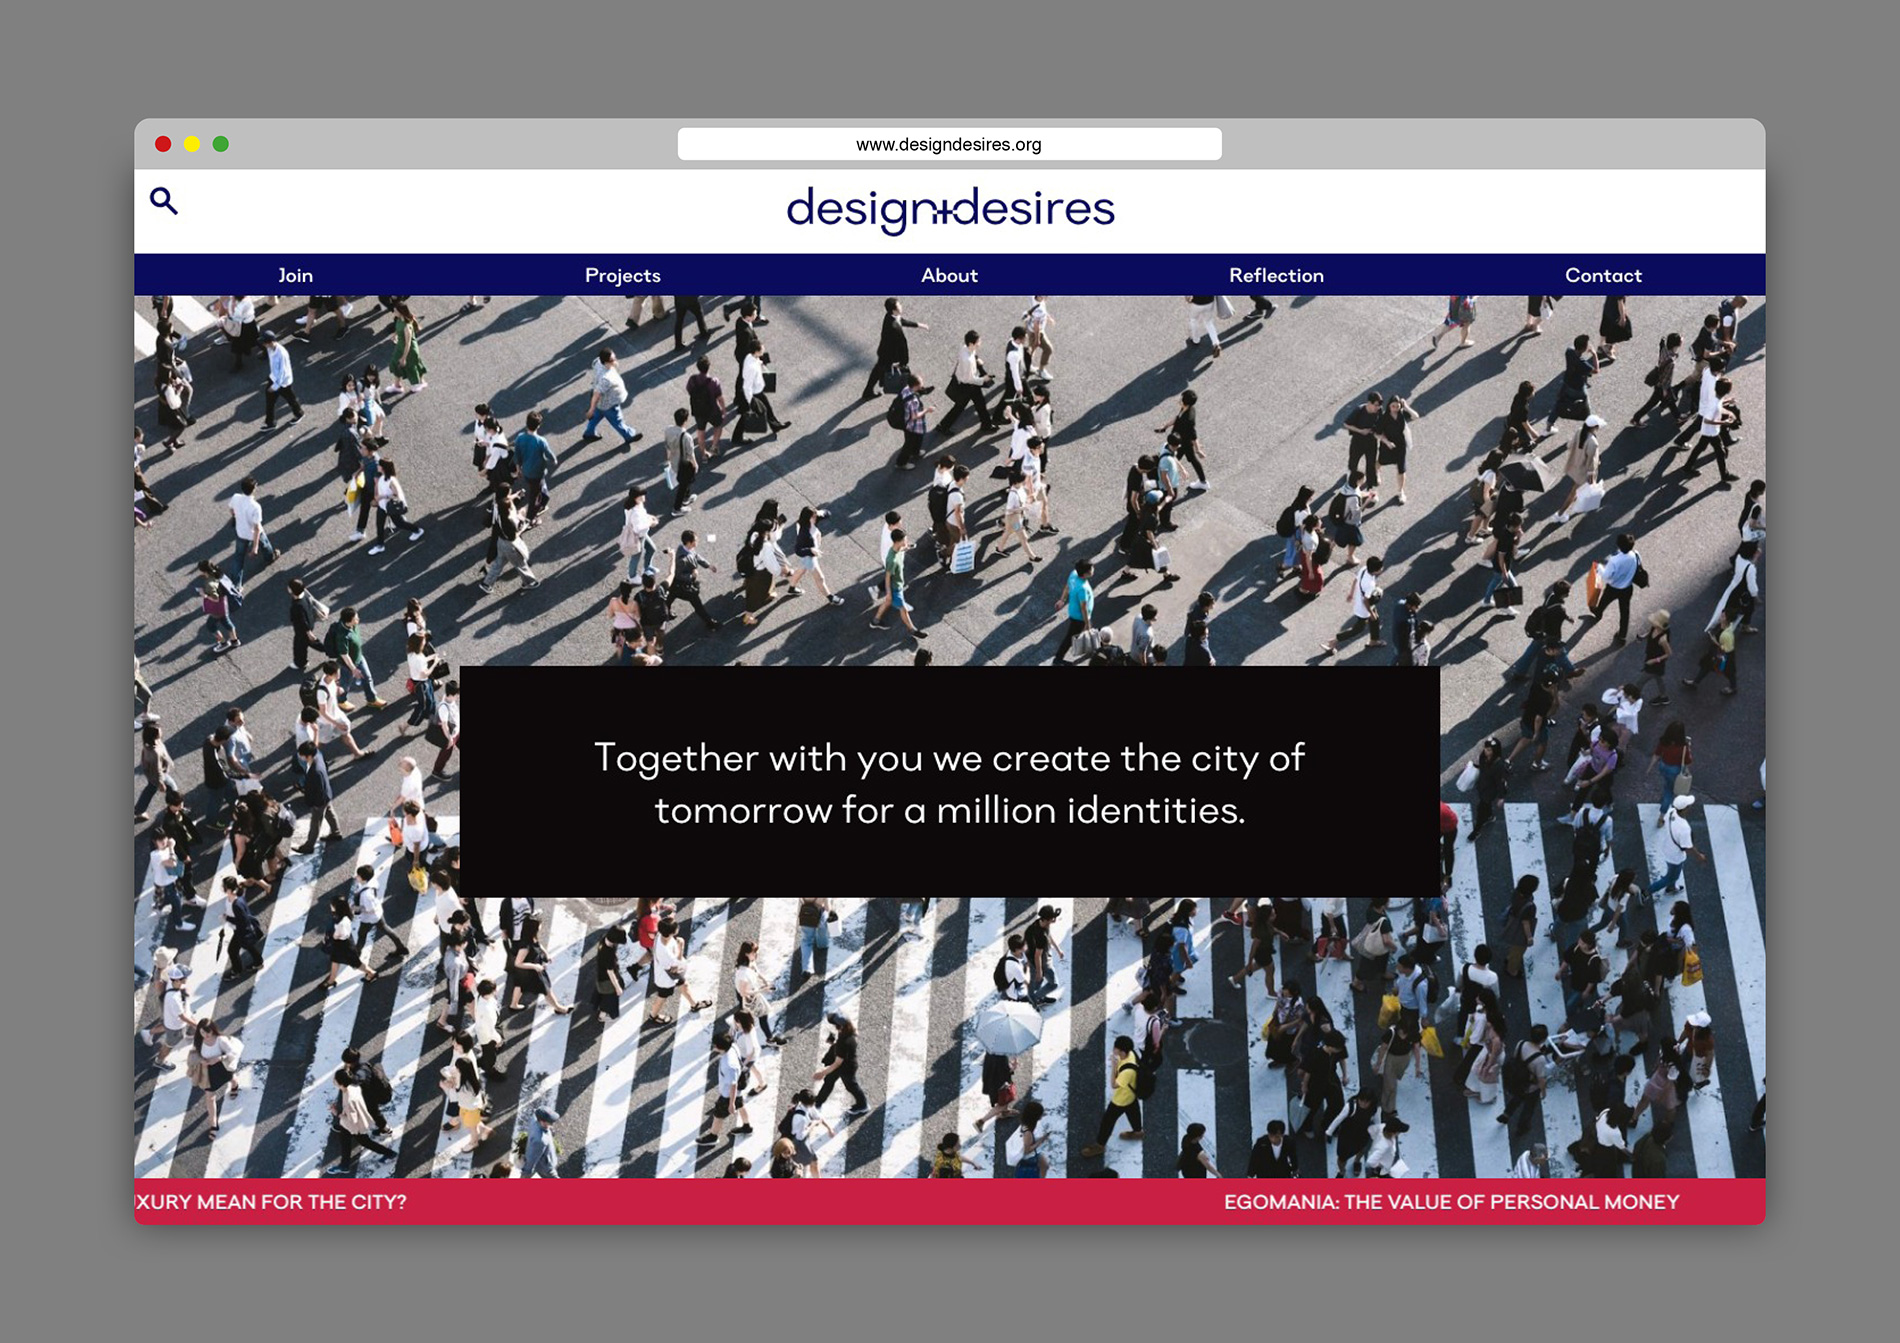Open the Egomania ticker headline
The width and height of the screenshot is (1900, 1343).
click(1451, 1202)
